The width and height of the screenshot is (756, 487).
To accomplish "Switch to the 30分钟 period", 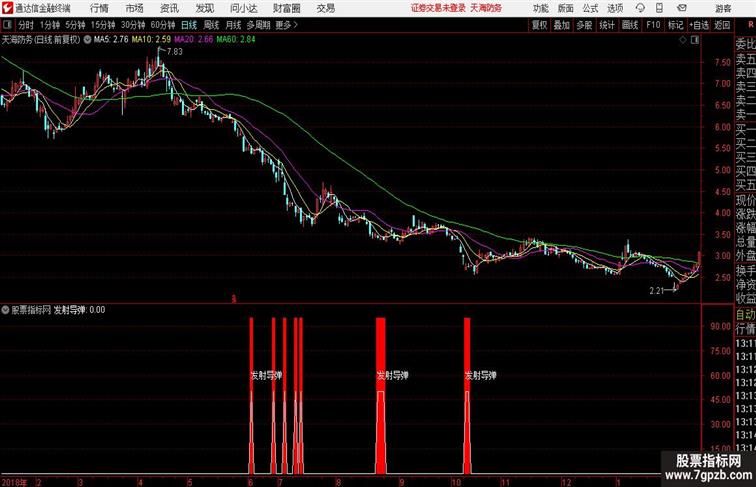I will click(x=133, y=25).
